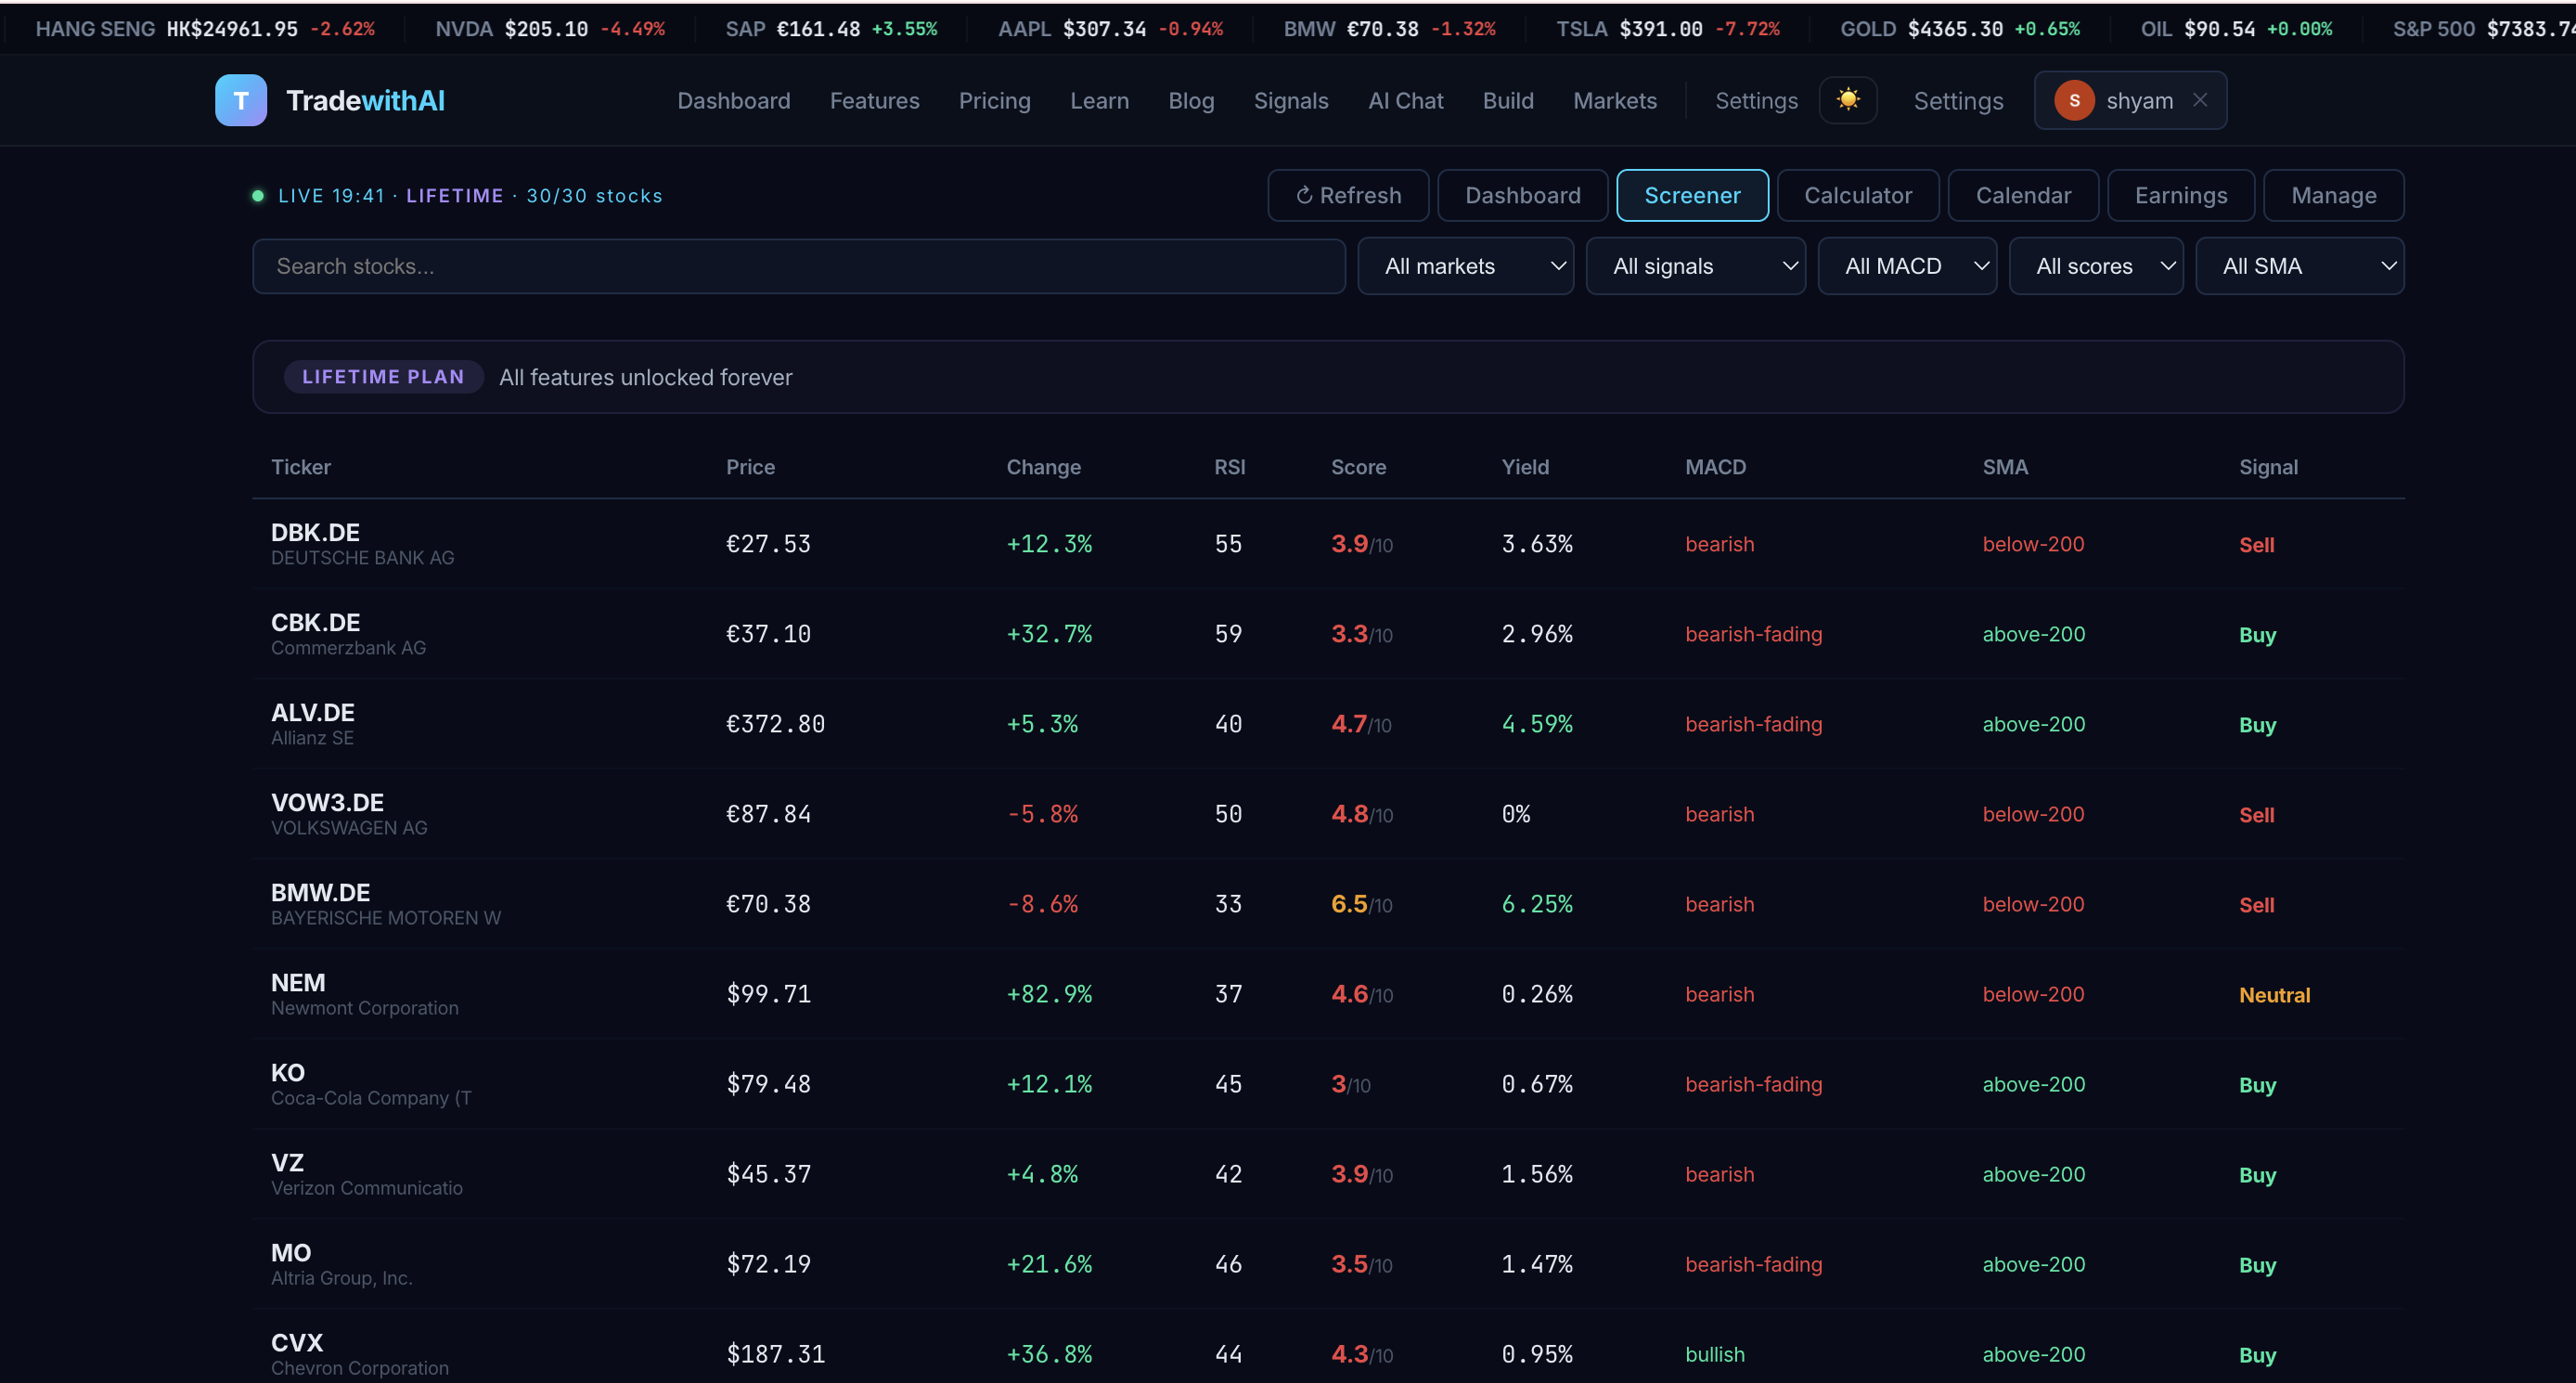Sort by RSI column header
This screenshot has height=1383, width=2576.
[x=1229, y=467]
